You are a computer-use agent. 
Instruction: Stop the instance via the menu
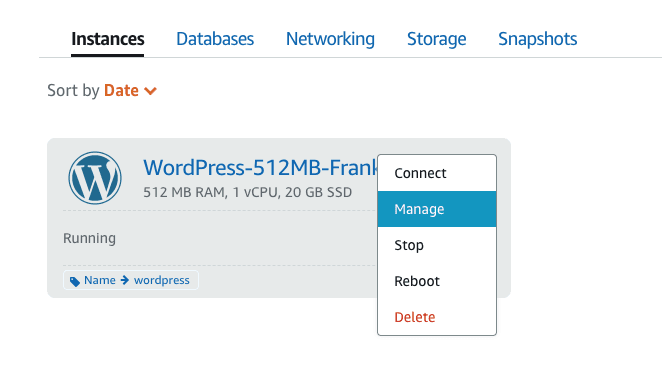(437, 245)
